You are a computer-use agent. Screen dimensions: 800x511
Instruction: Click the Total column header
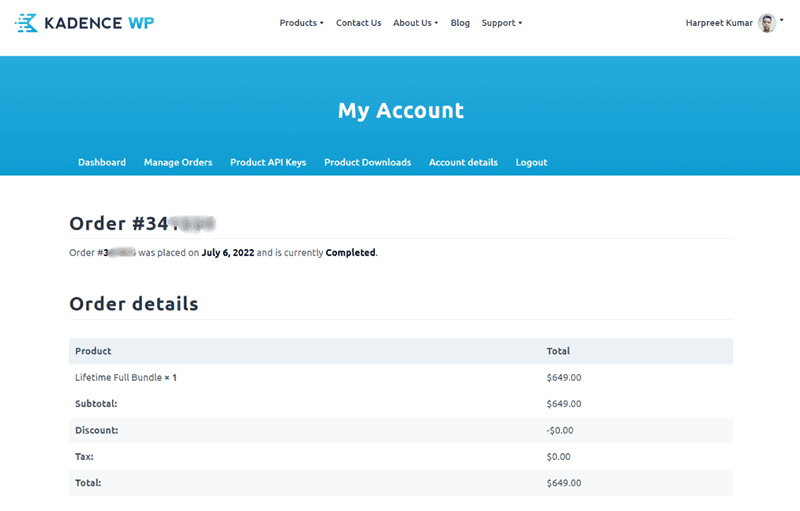(x=558, y=351)
